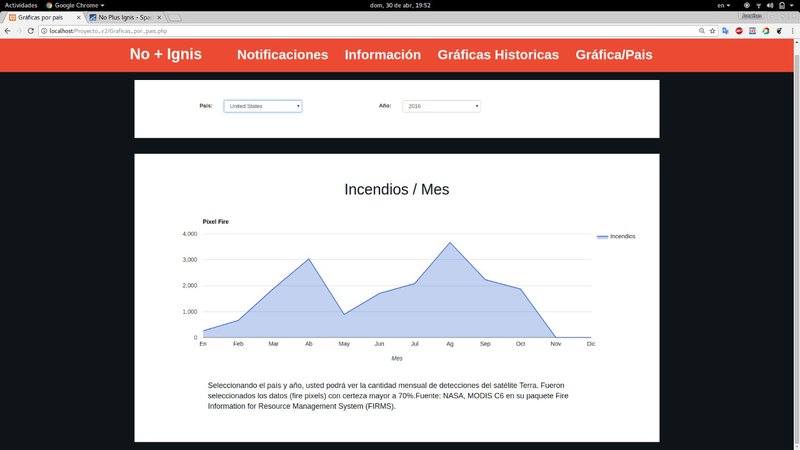
Task: Click the Incendios legend color swatch
Action: click(602, 237)
